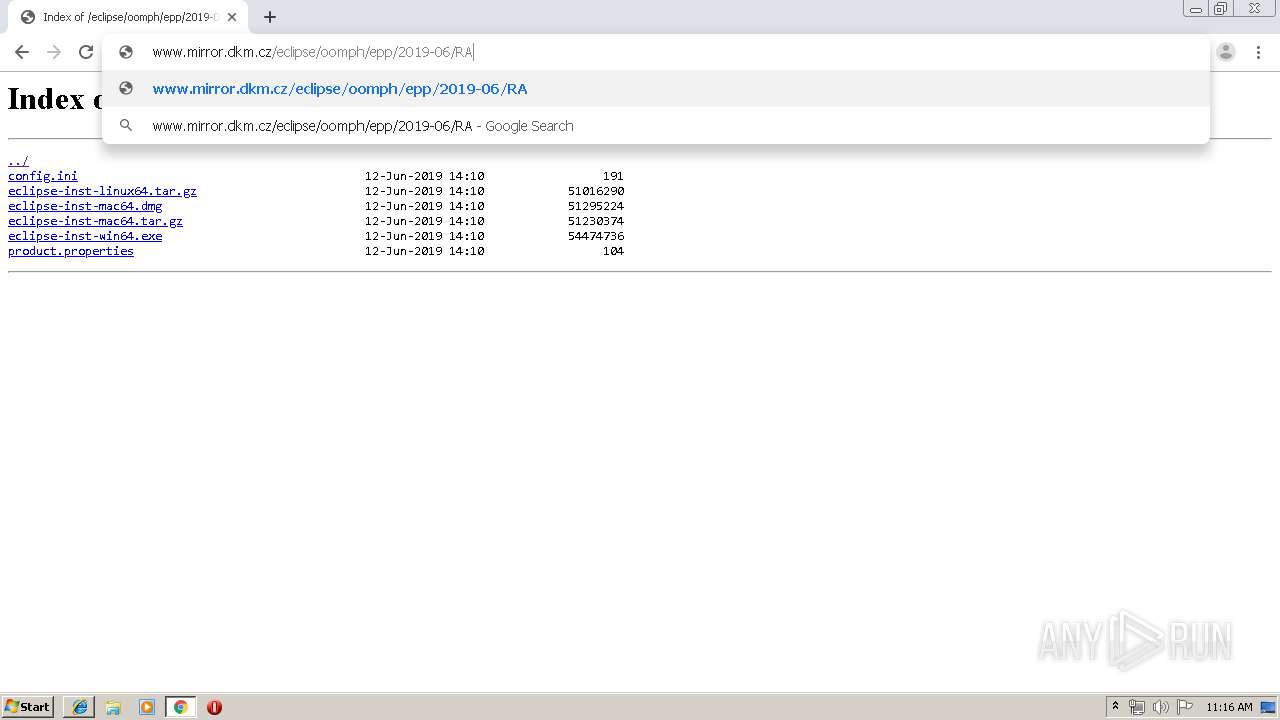Select the Index of /eclipse/oomph tab
This screenshot has width=1280, height=720.
[x=128, y=17]
